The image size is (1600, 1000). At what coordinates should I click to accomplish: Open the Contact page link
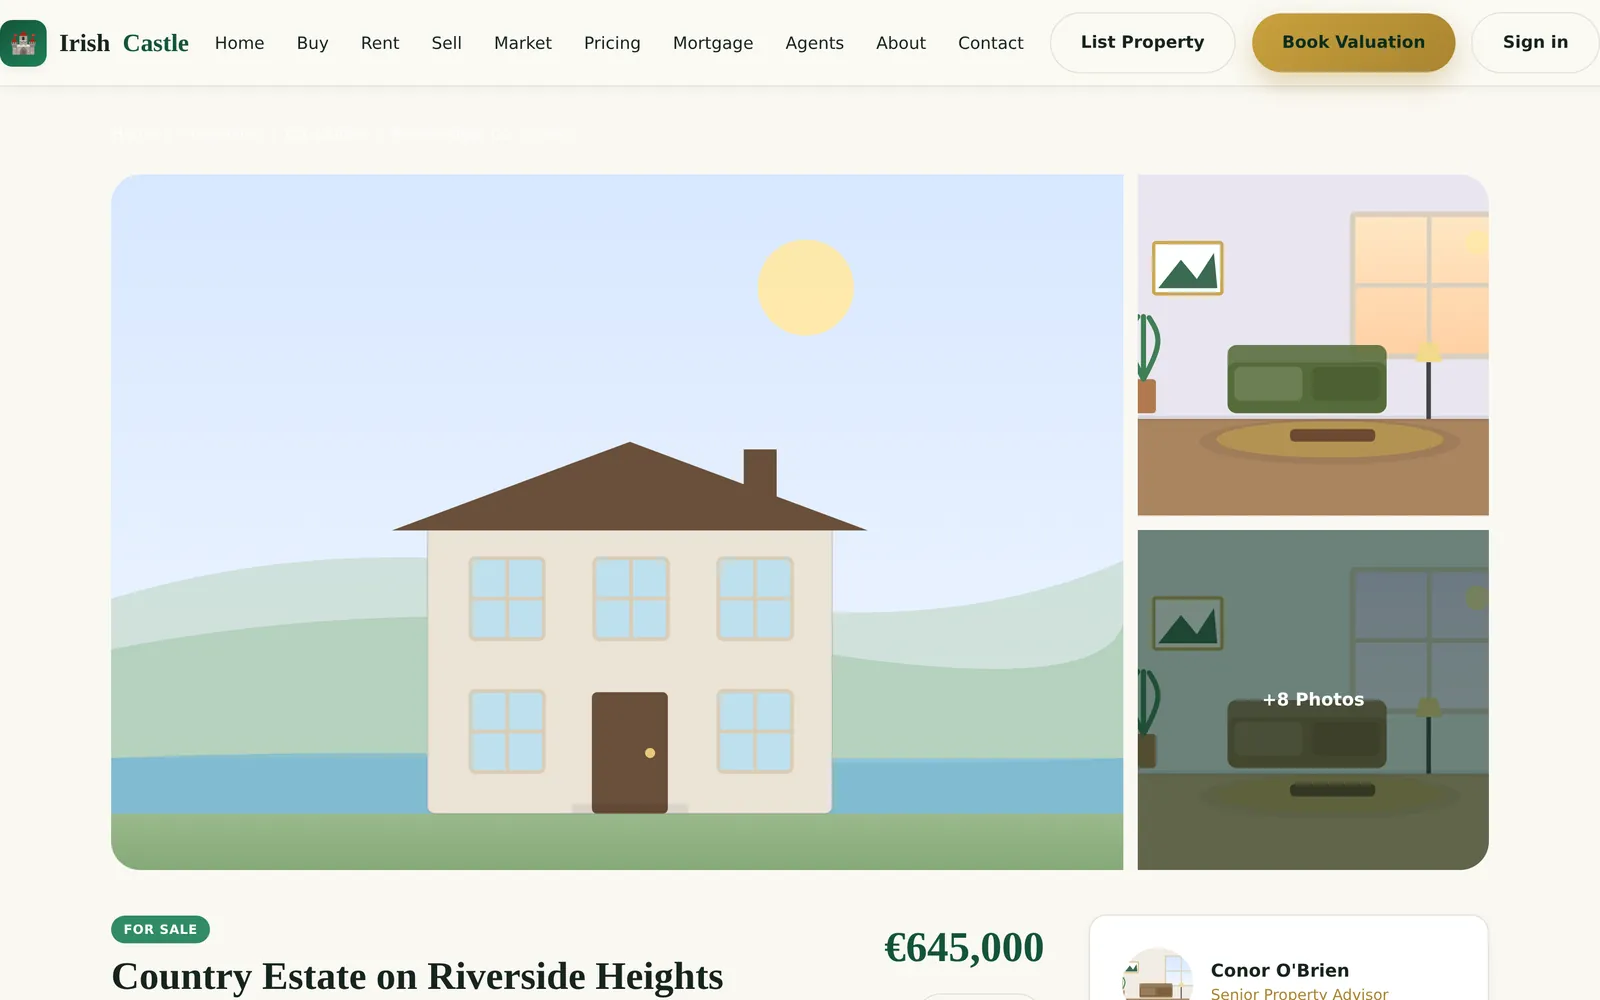[x=991, y=43]
